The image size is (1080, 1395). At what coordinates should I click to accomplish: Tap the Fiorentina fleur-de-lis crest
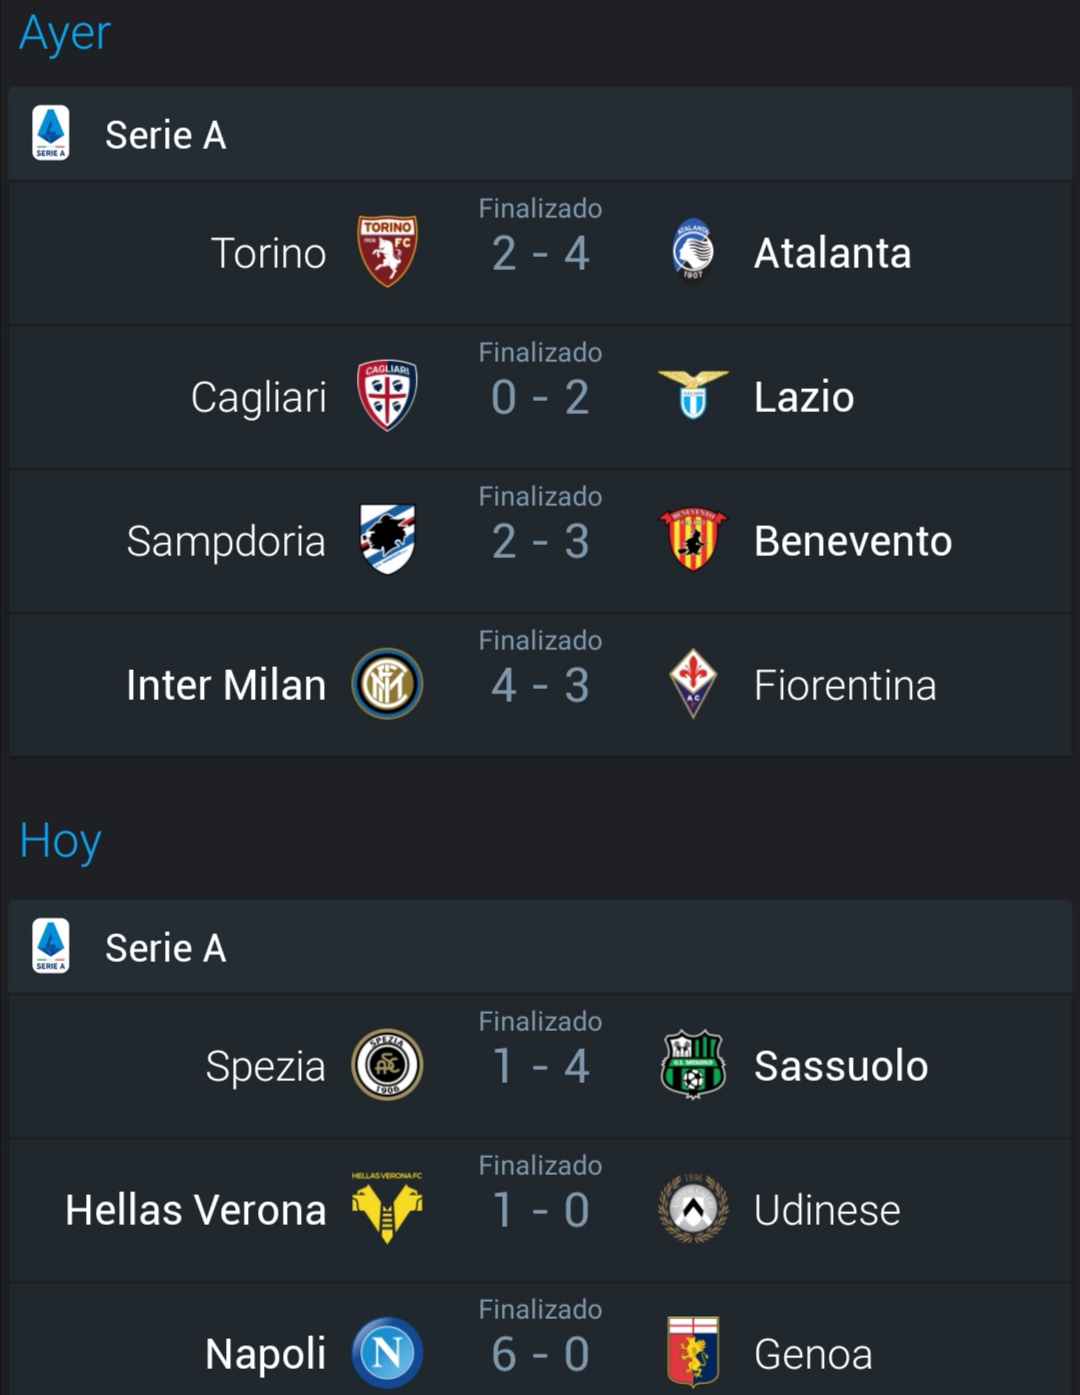693,684
